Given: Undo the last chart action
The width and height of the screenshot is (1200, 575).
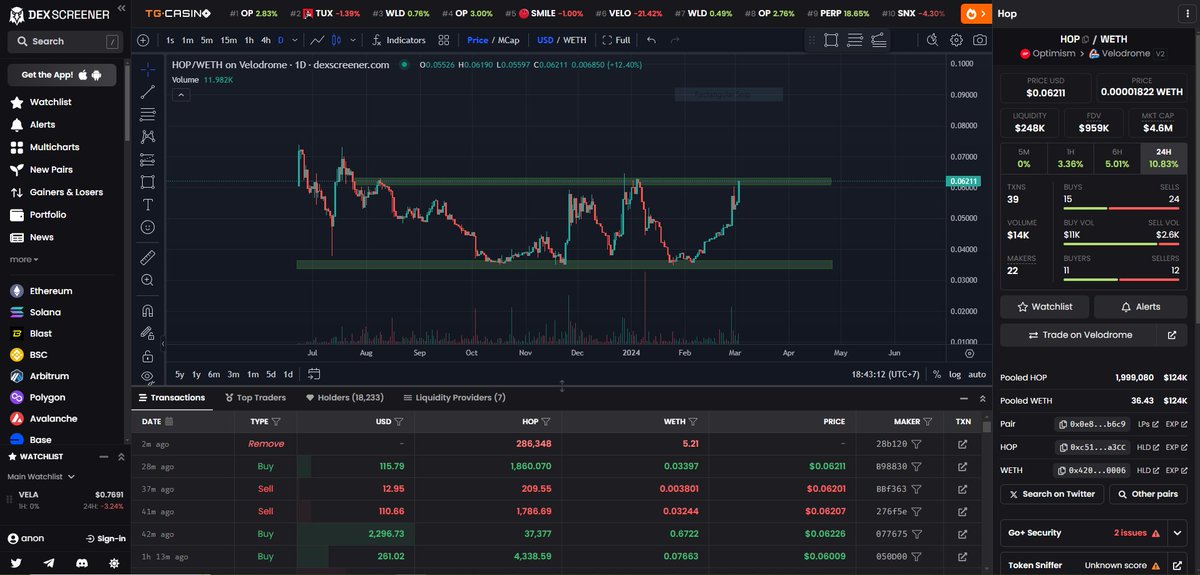Looking at the screenshot, I should click(652, 40).
